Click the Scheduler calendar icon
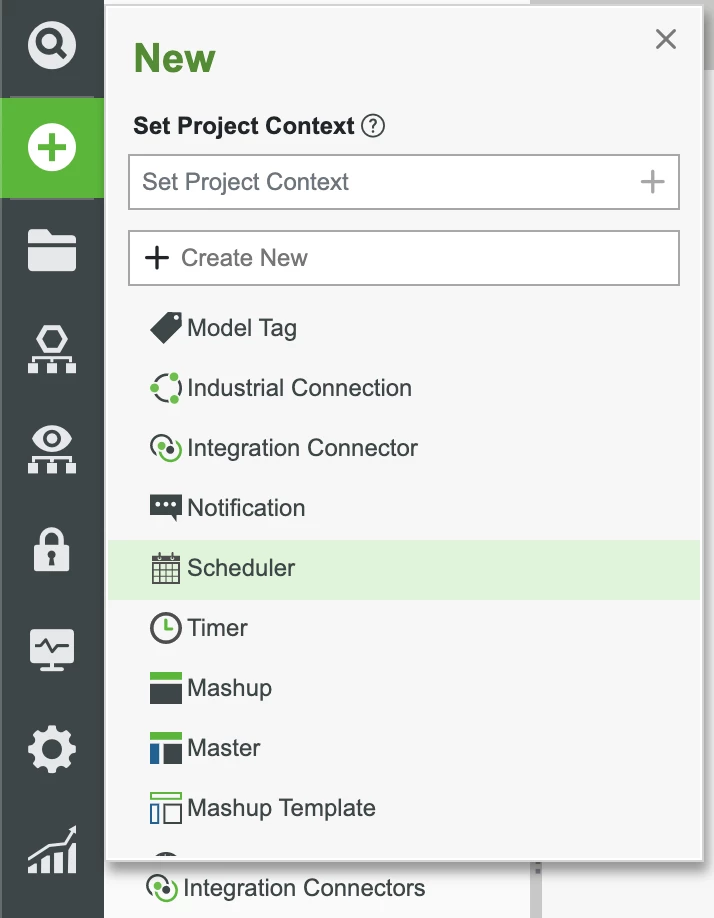 click(165, 568)
